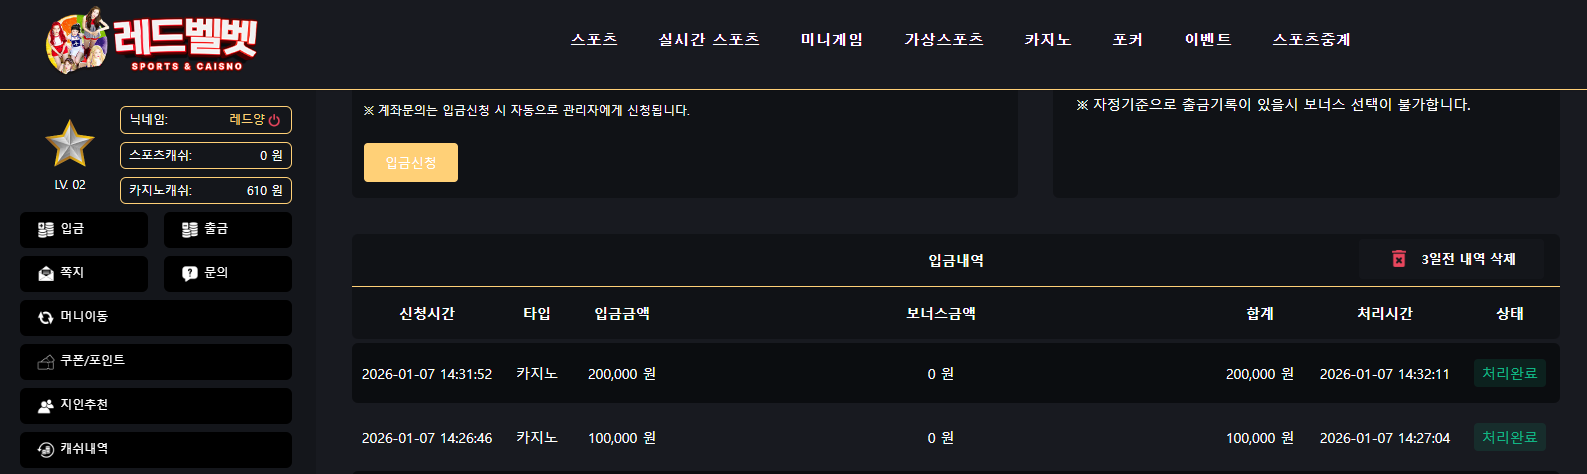
Task: Click the 레드벨벳 site logo
Action: point(151,41)
